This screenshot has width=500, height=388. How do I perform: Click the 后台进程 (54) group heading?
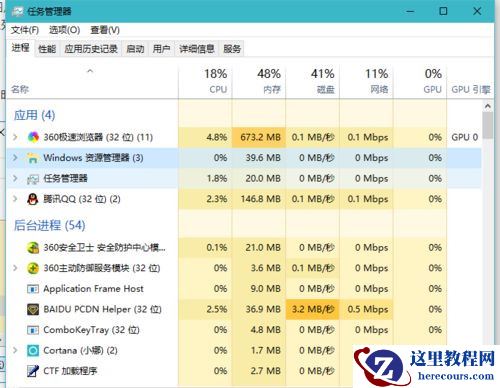tap(49, 226)
